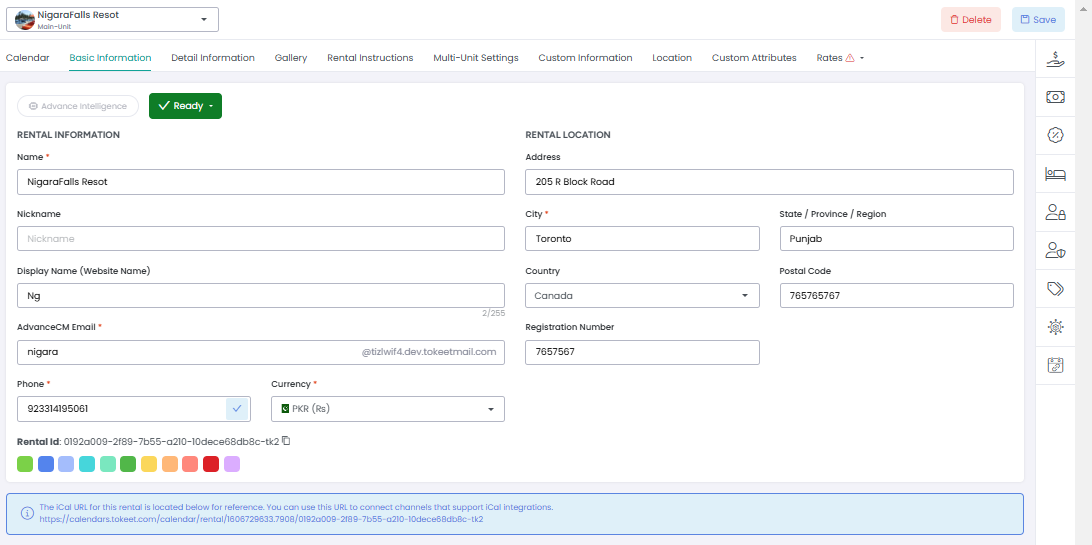Click the bed icon in right sidebar
Viewport: 1092px width, 545px height.
(x=1055, y=173)
